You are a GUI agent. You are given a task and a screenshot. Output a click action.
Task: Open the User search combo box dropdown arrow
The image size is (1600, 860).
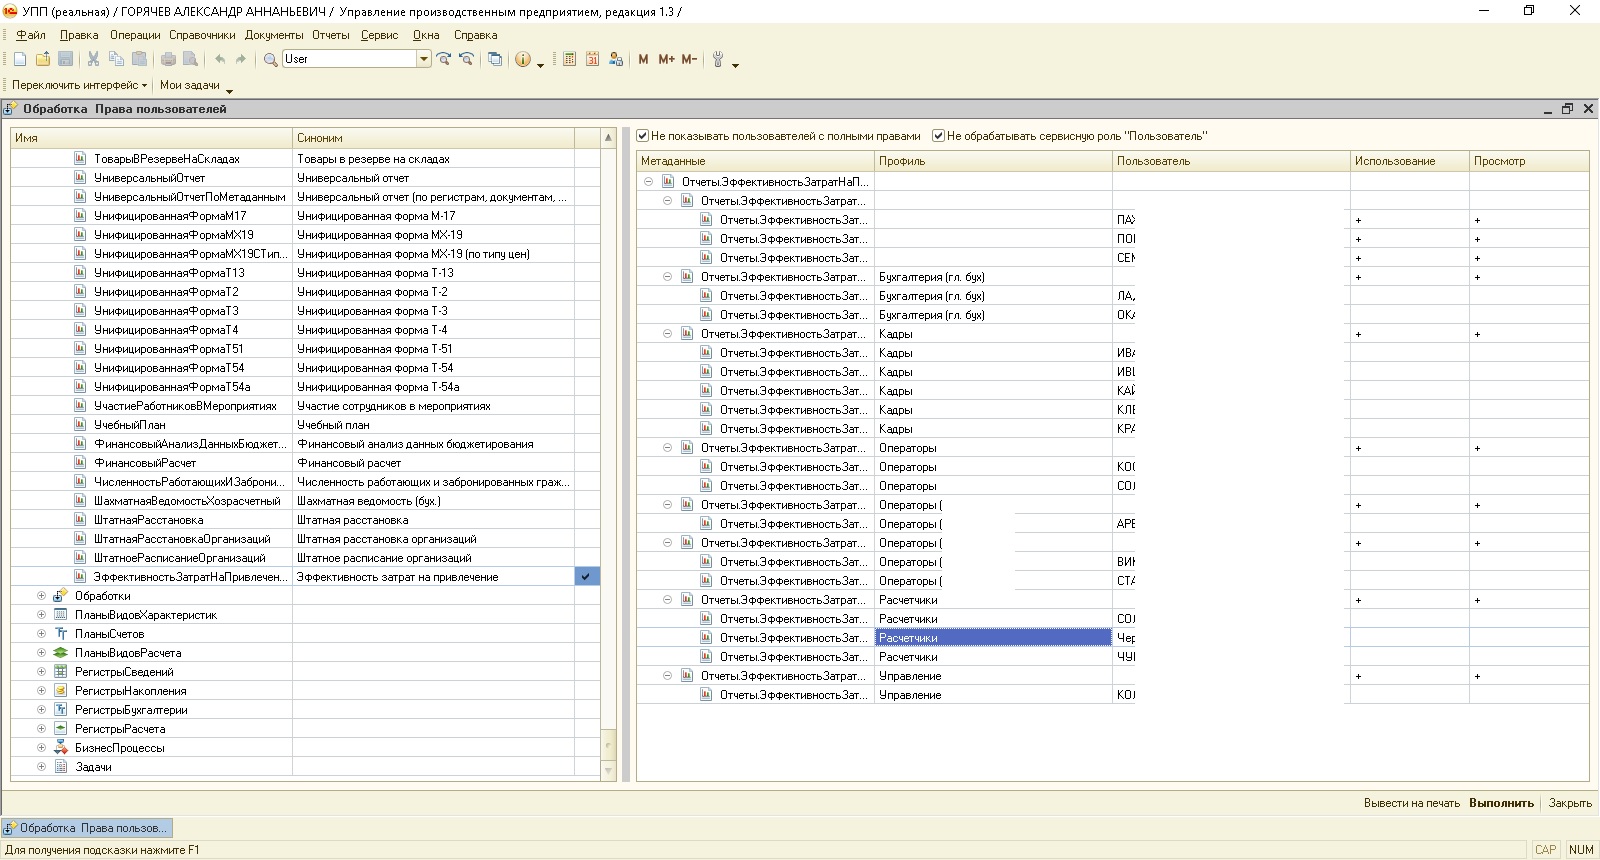(423, 59)
